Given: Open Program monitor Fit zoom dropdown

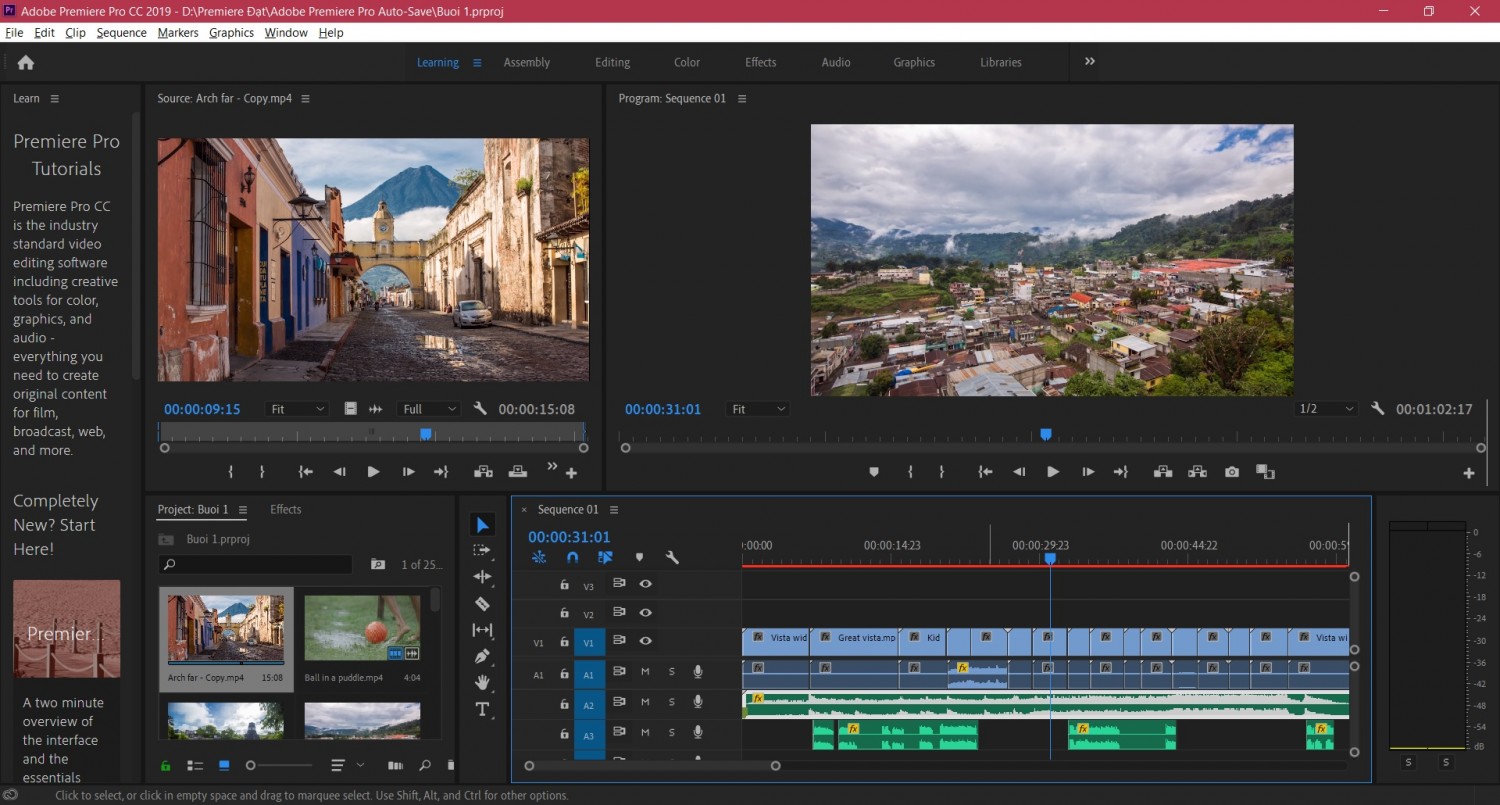Looking at the screenshot, I should (x=758, y=409).
